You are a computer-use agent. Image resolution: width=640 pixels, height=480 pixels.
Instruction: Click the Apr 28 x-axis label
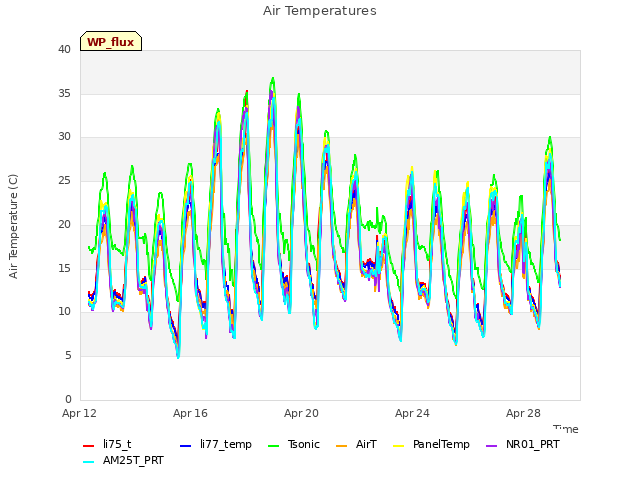point(524,413)
